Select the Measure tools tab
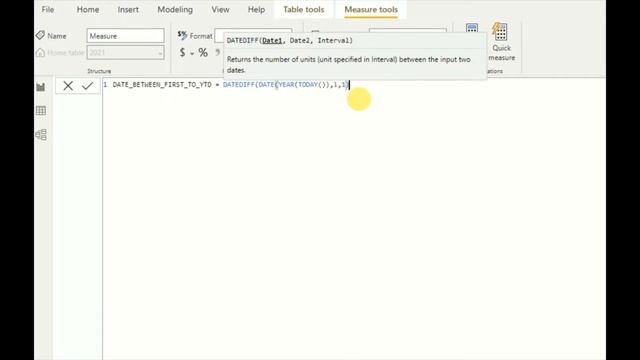640x360 pixels. tap(371, 9)
